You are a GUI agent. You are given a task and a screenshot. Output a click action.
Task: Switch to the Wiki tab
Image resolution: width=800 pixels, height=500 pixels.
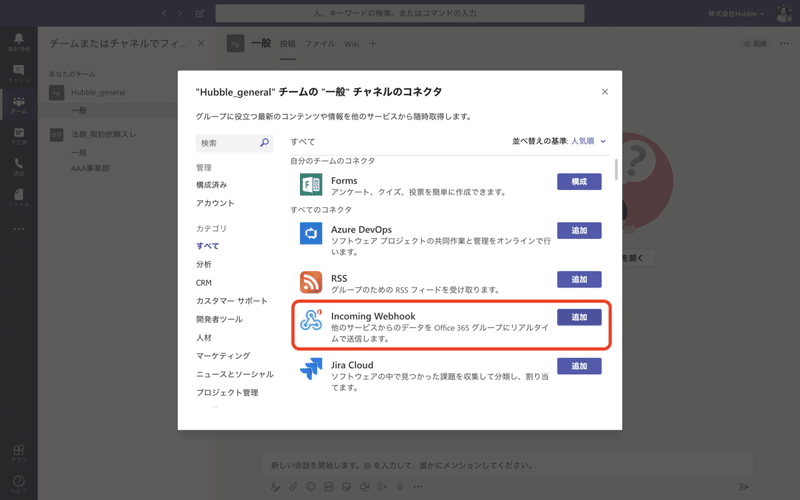(352, 44)
